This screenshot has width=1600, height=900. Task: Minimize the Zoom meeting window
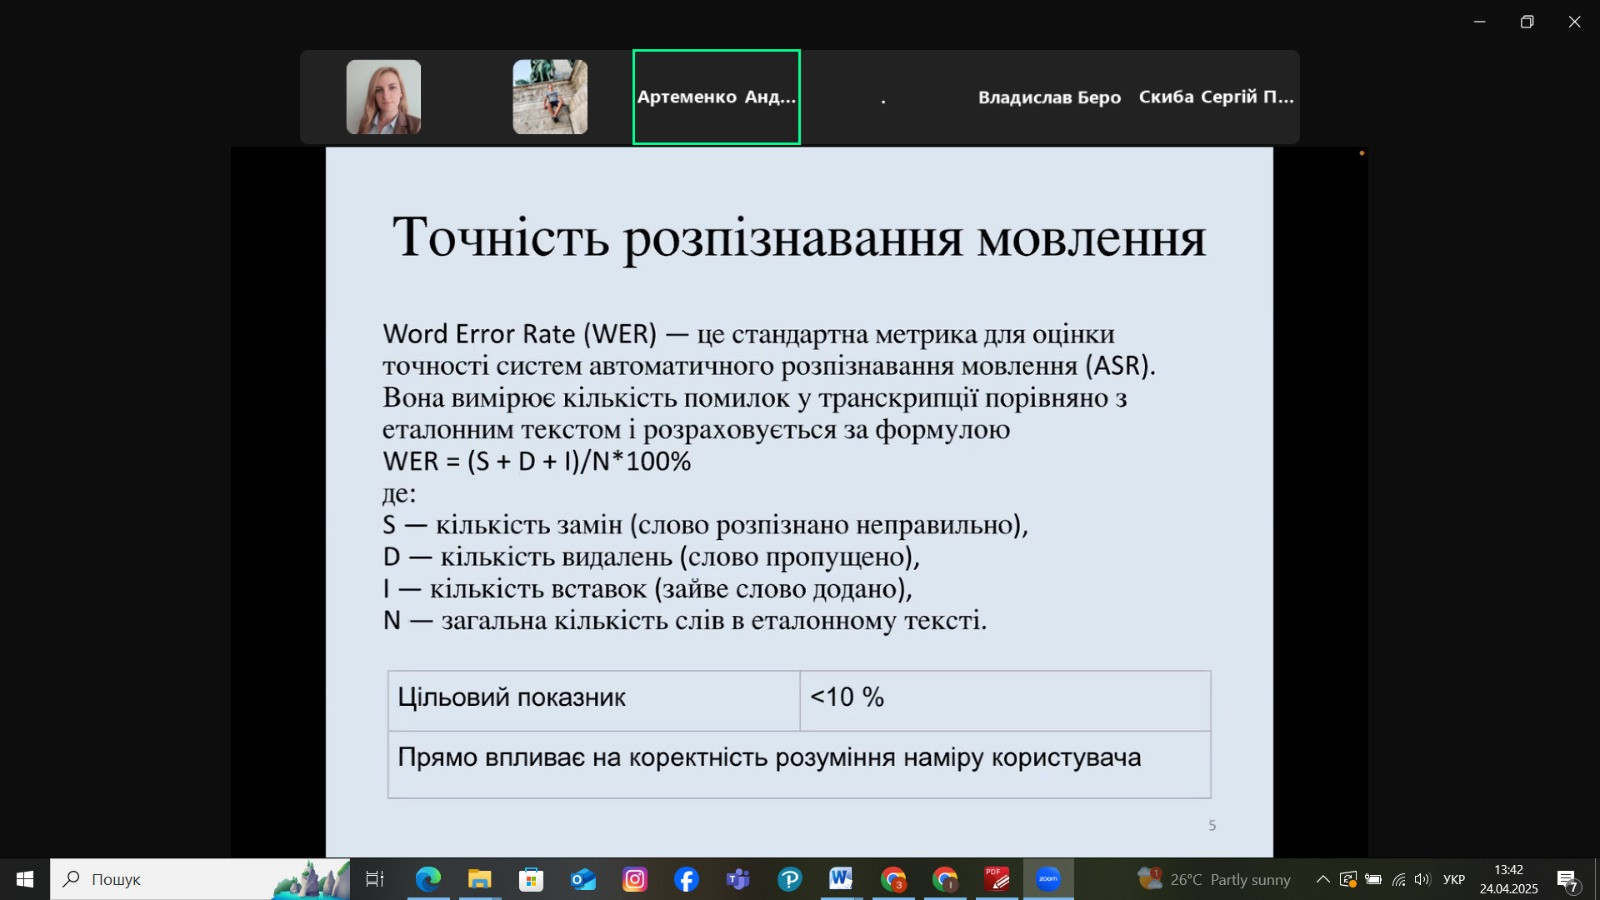point(1480,22)
